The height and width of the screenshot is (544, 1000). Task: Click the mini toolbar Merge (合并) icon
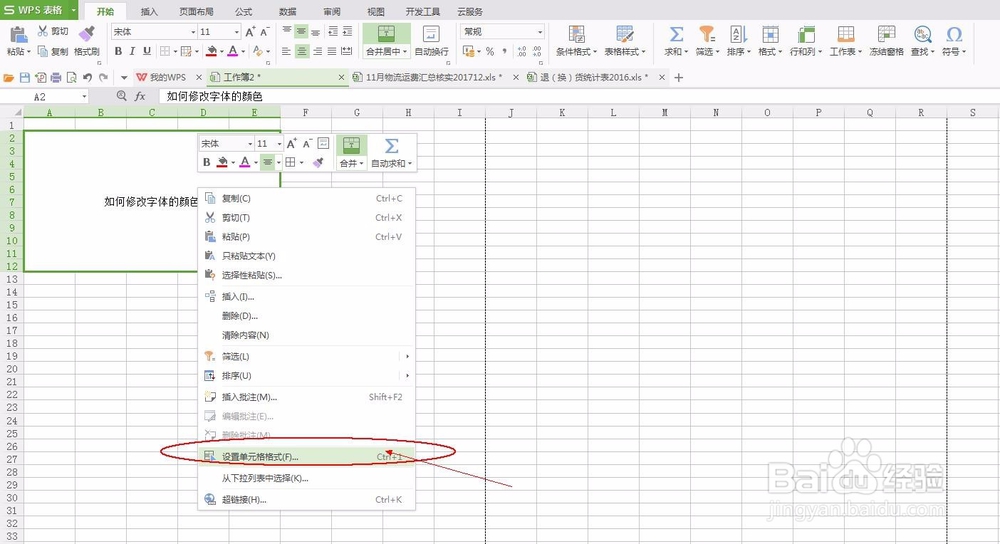(x=351, y=145)
